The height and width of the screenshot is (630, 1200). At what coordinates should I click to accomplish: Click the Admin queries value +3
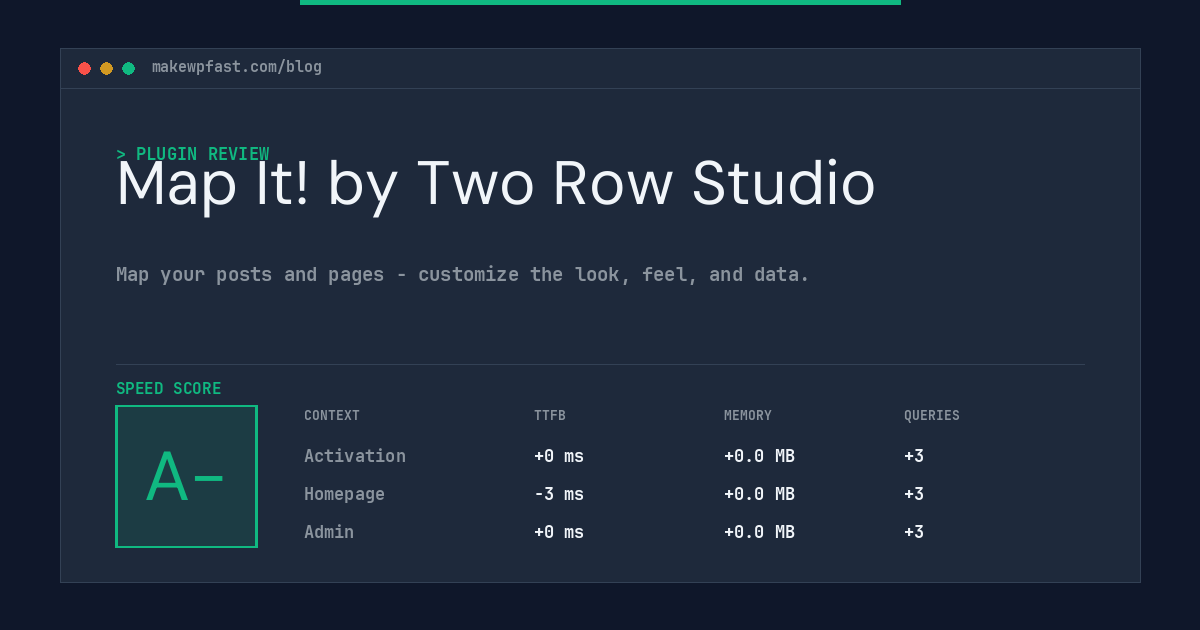914,532
